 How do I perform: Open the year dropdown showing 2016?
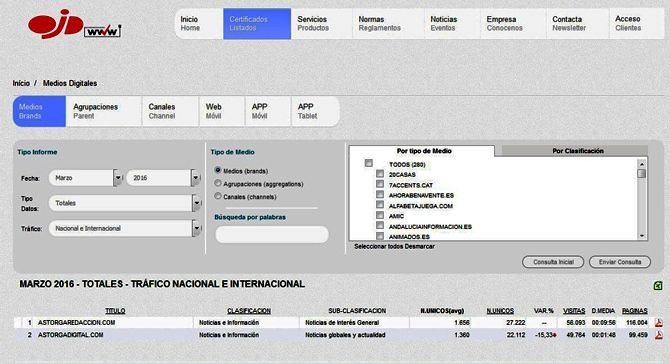(163, 178)
